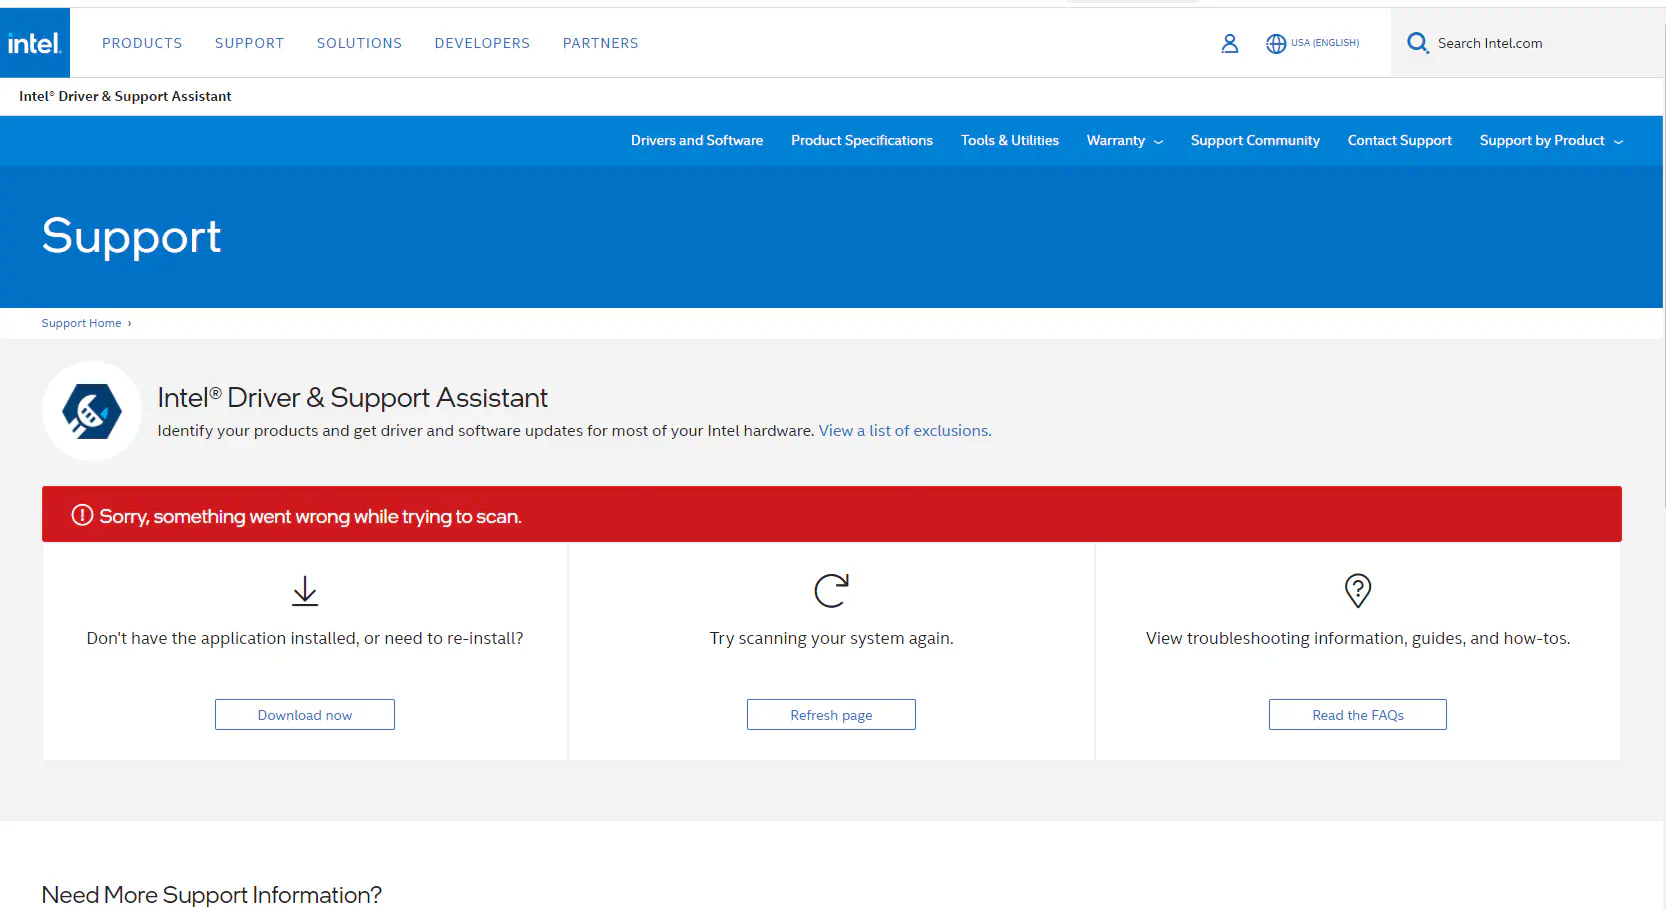Click the troubleshooting location-question icon
Viewport: 1666px width, 910px height.
point(1357,591)
